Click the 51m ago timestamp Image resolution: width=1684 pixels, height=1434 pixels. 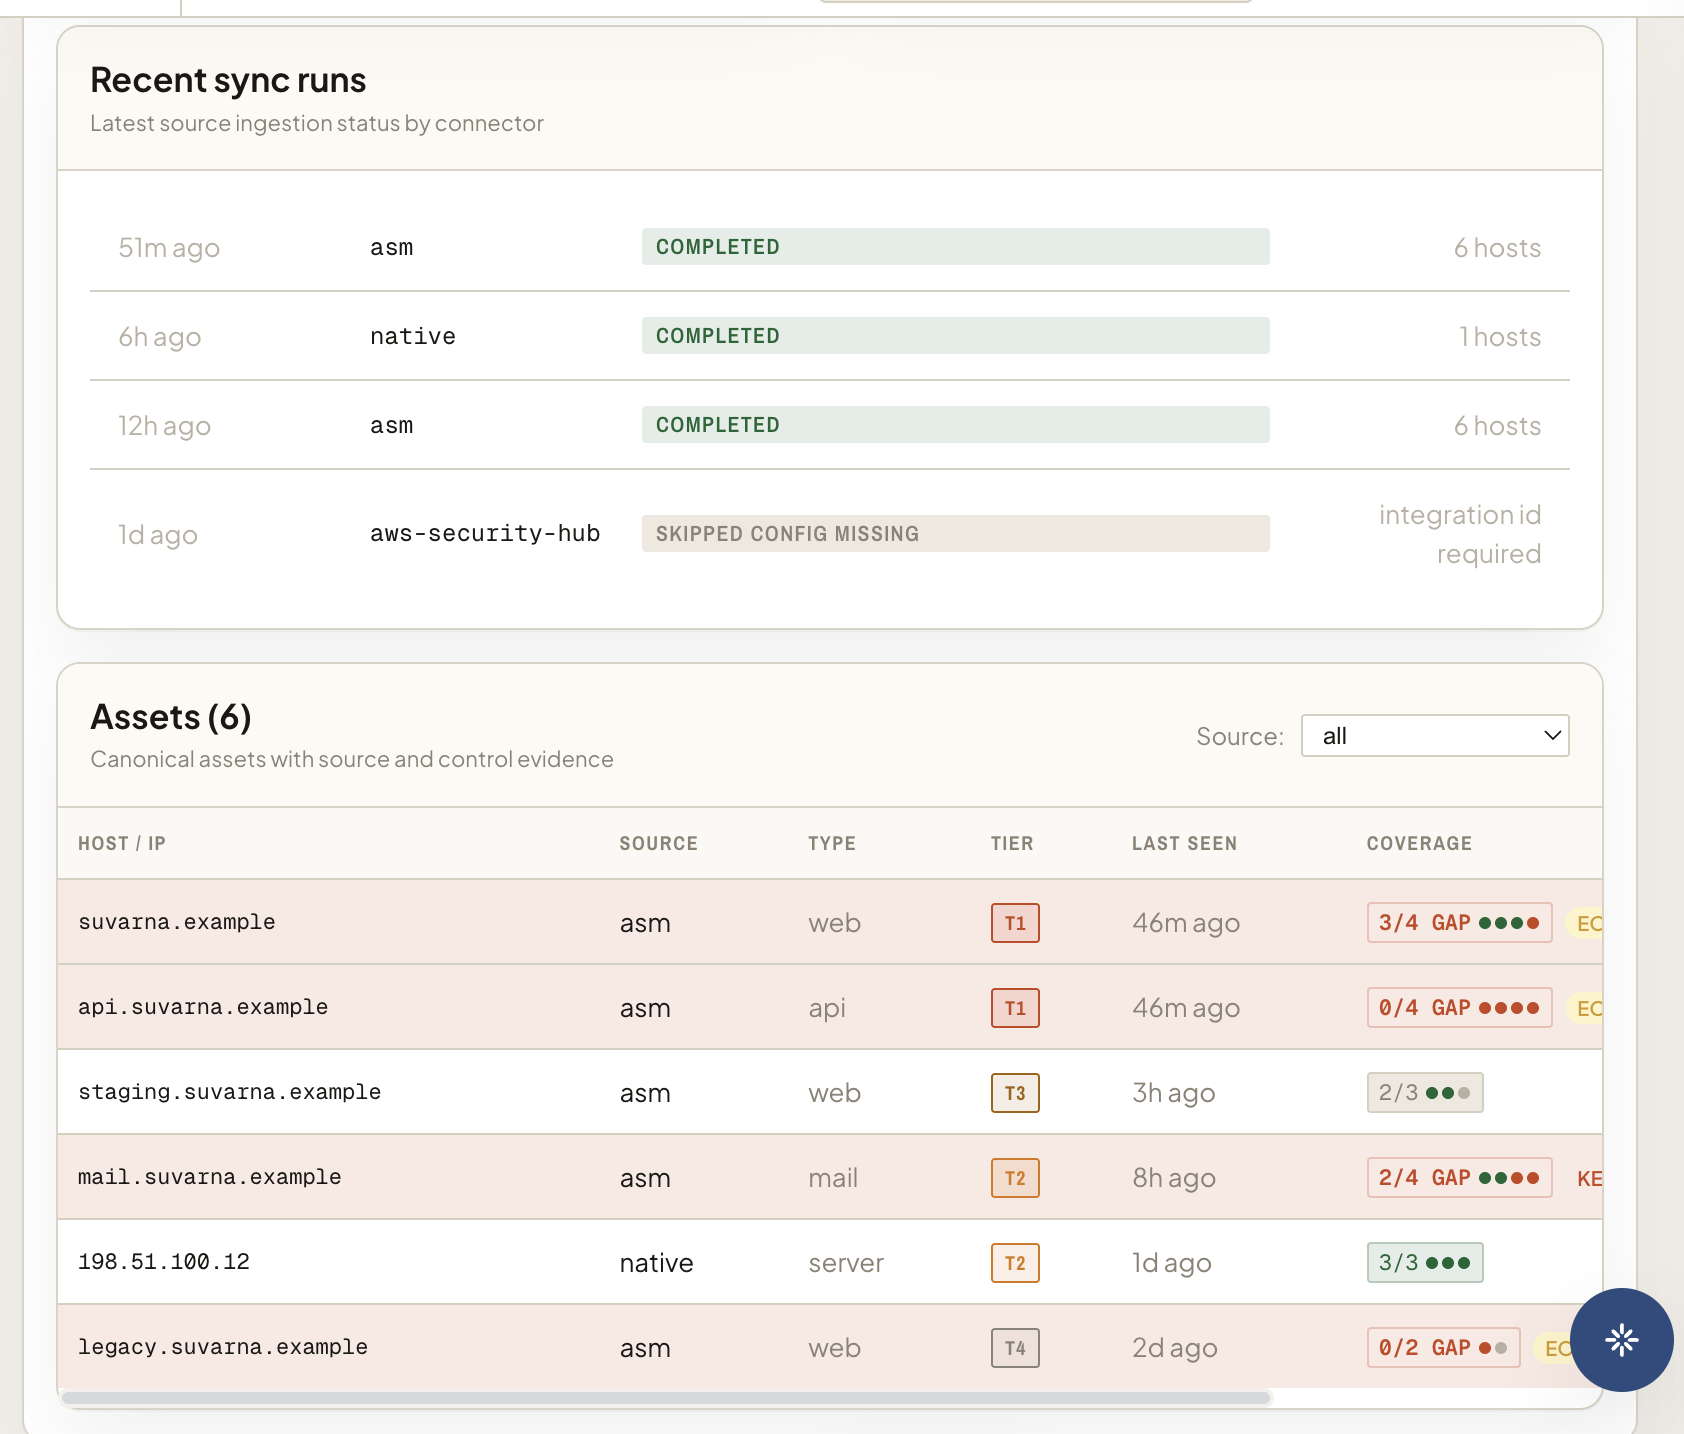pyautogui.click(x=169, y=248)
